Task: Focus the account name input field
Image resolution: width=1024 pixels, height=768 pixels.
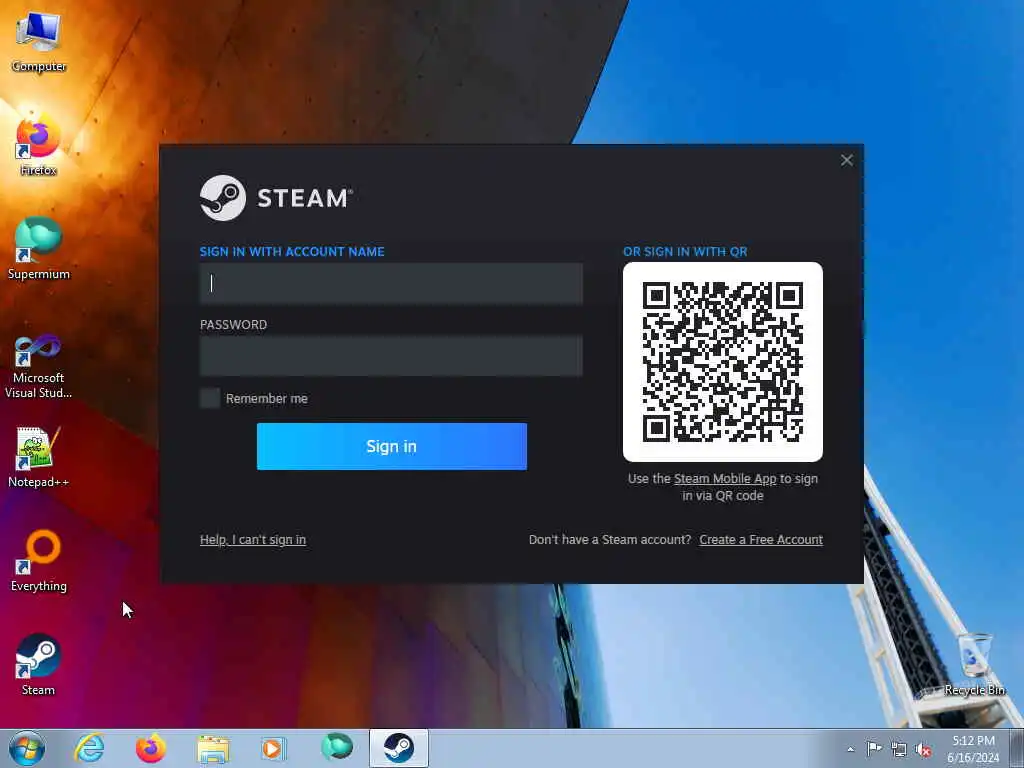Action: point(391,283)
